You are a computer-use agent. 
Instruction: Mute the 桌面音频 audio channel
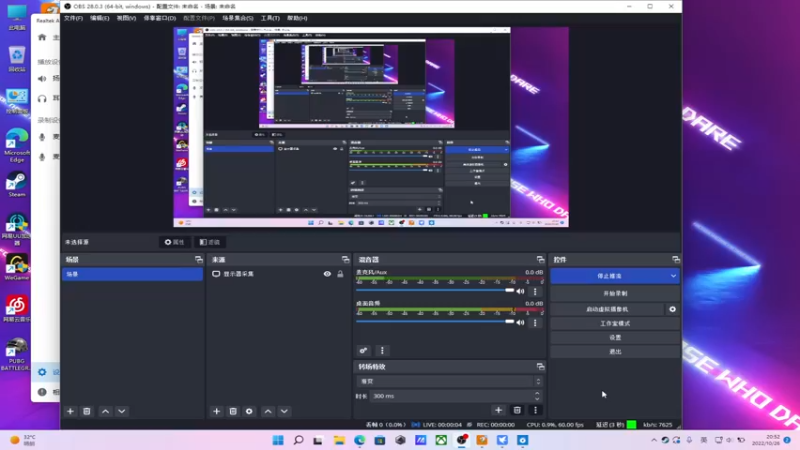click(x=520, y=322)
